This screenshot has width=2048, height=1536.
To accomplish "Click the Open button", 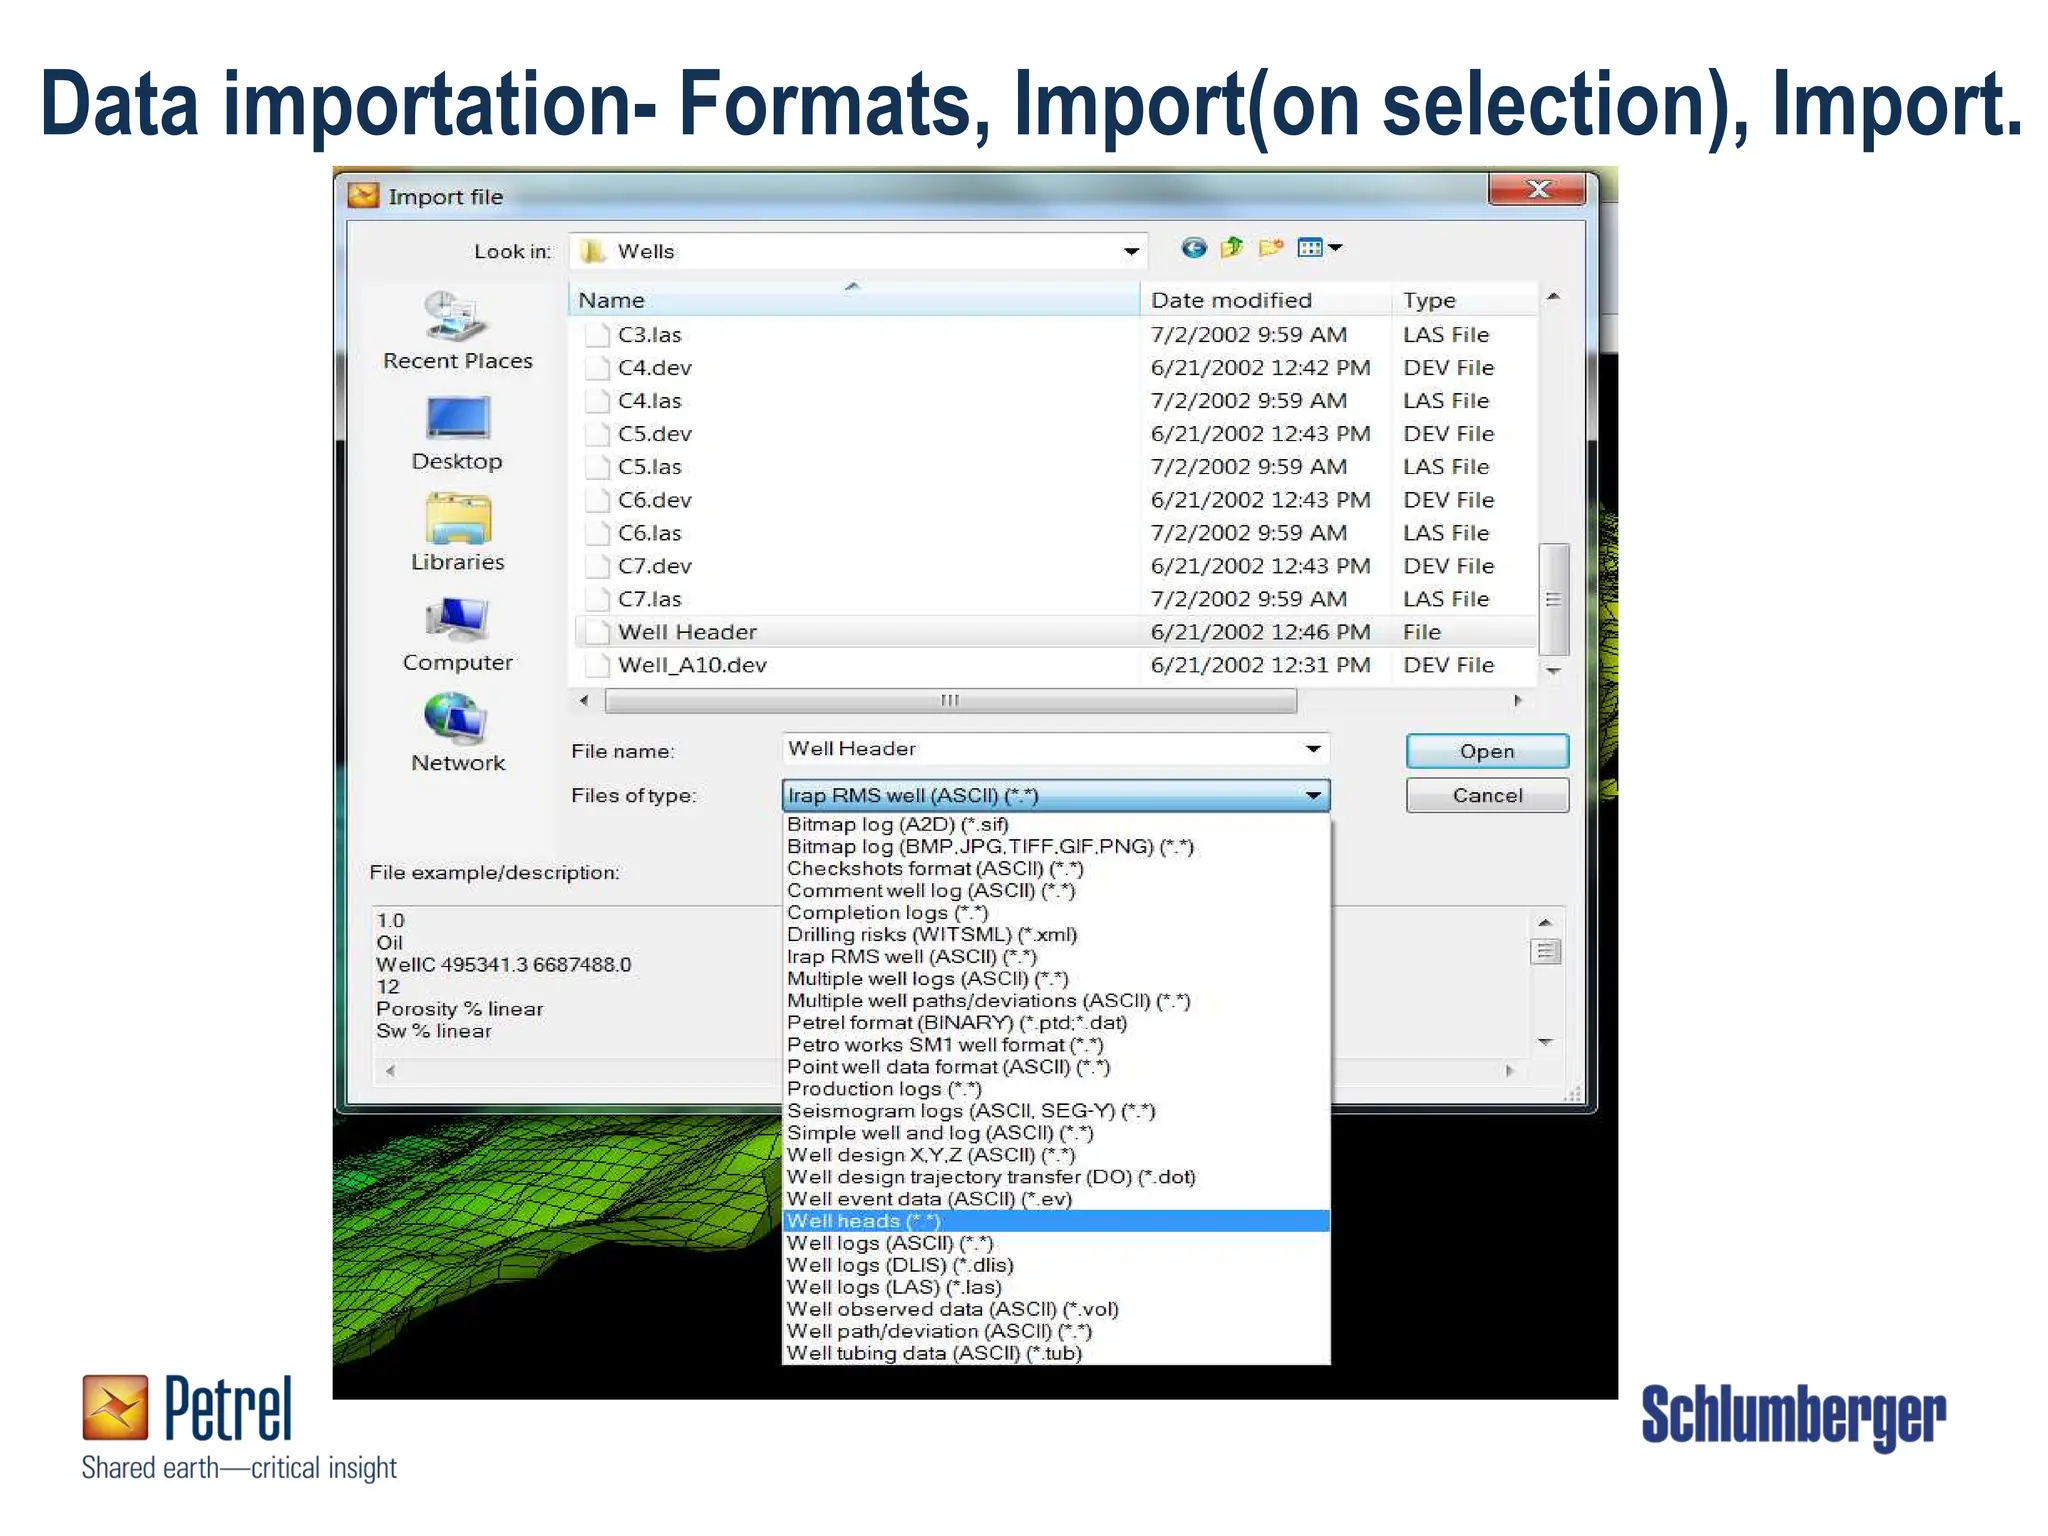I will coord(1486,751).
